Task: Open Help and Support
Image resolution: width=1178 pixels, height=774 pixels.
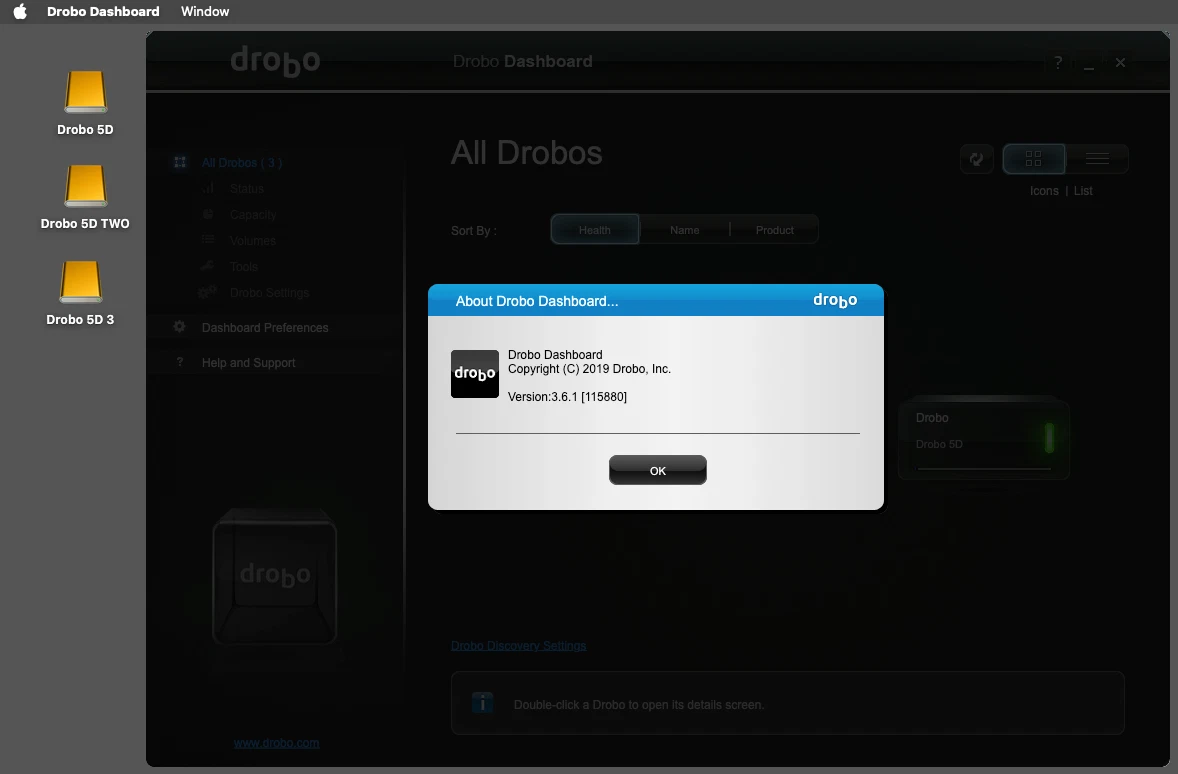Action: click(249, 363)
